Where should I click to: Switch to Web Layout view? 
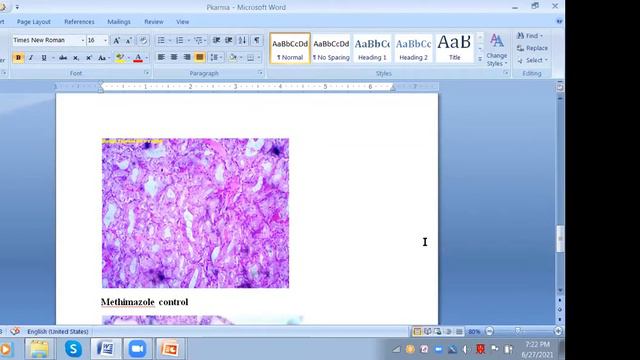[x=438, y=331]
